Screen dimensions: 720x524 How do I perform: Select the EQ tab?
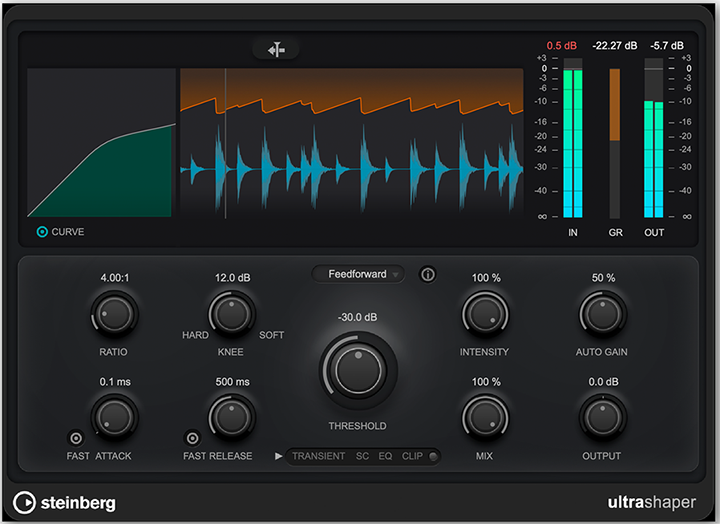pos(385,456)
